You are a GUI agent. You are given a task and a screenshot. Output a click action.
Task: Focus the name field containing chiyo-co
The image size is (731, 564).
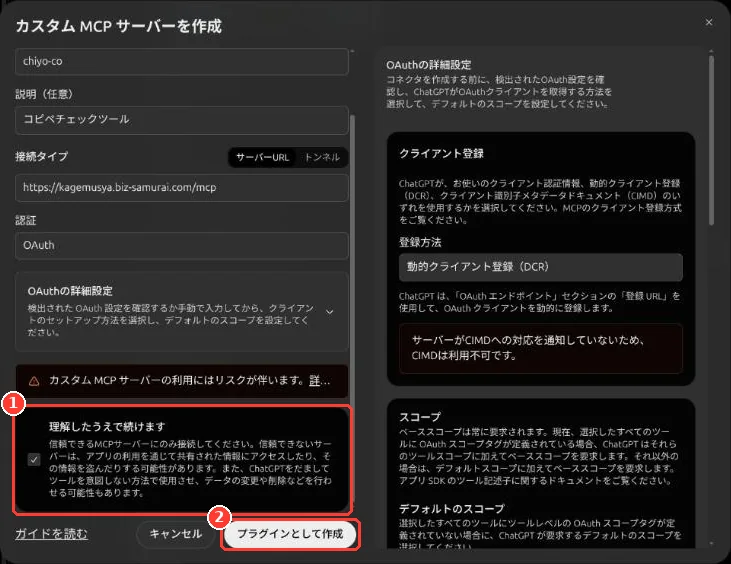pos(182,62)
